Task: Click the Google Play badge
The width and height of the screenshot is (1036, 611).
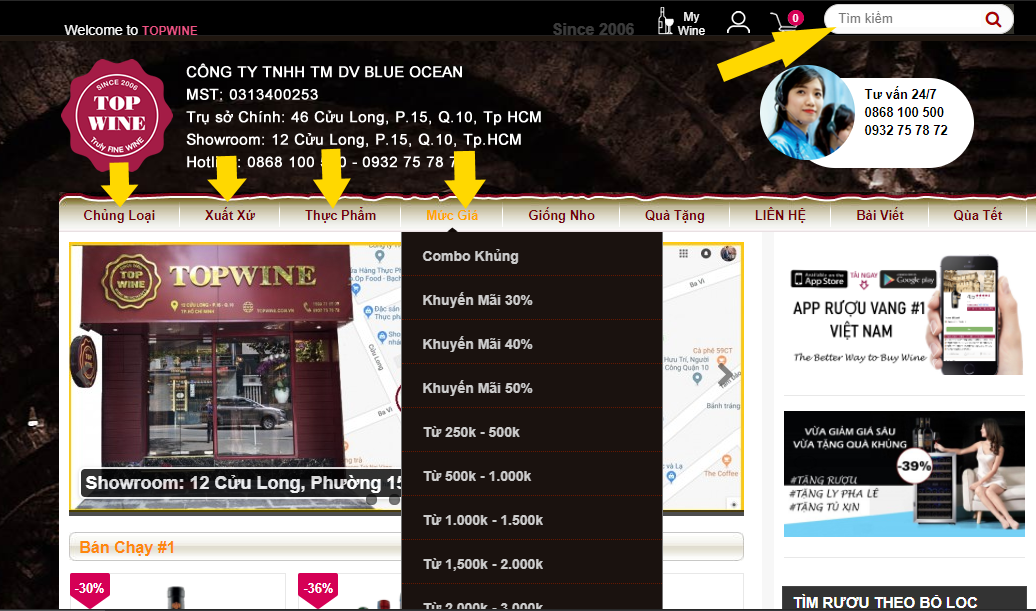Action: 908,279
